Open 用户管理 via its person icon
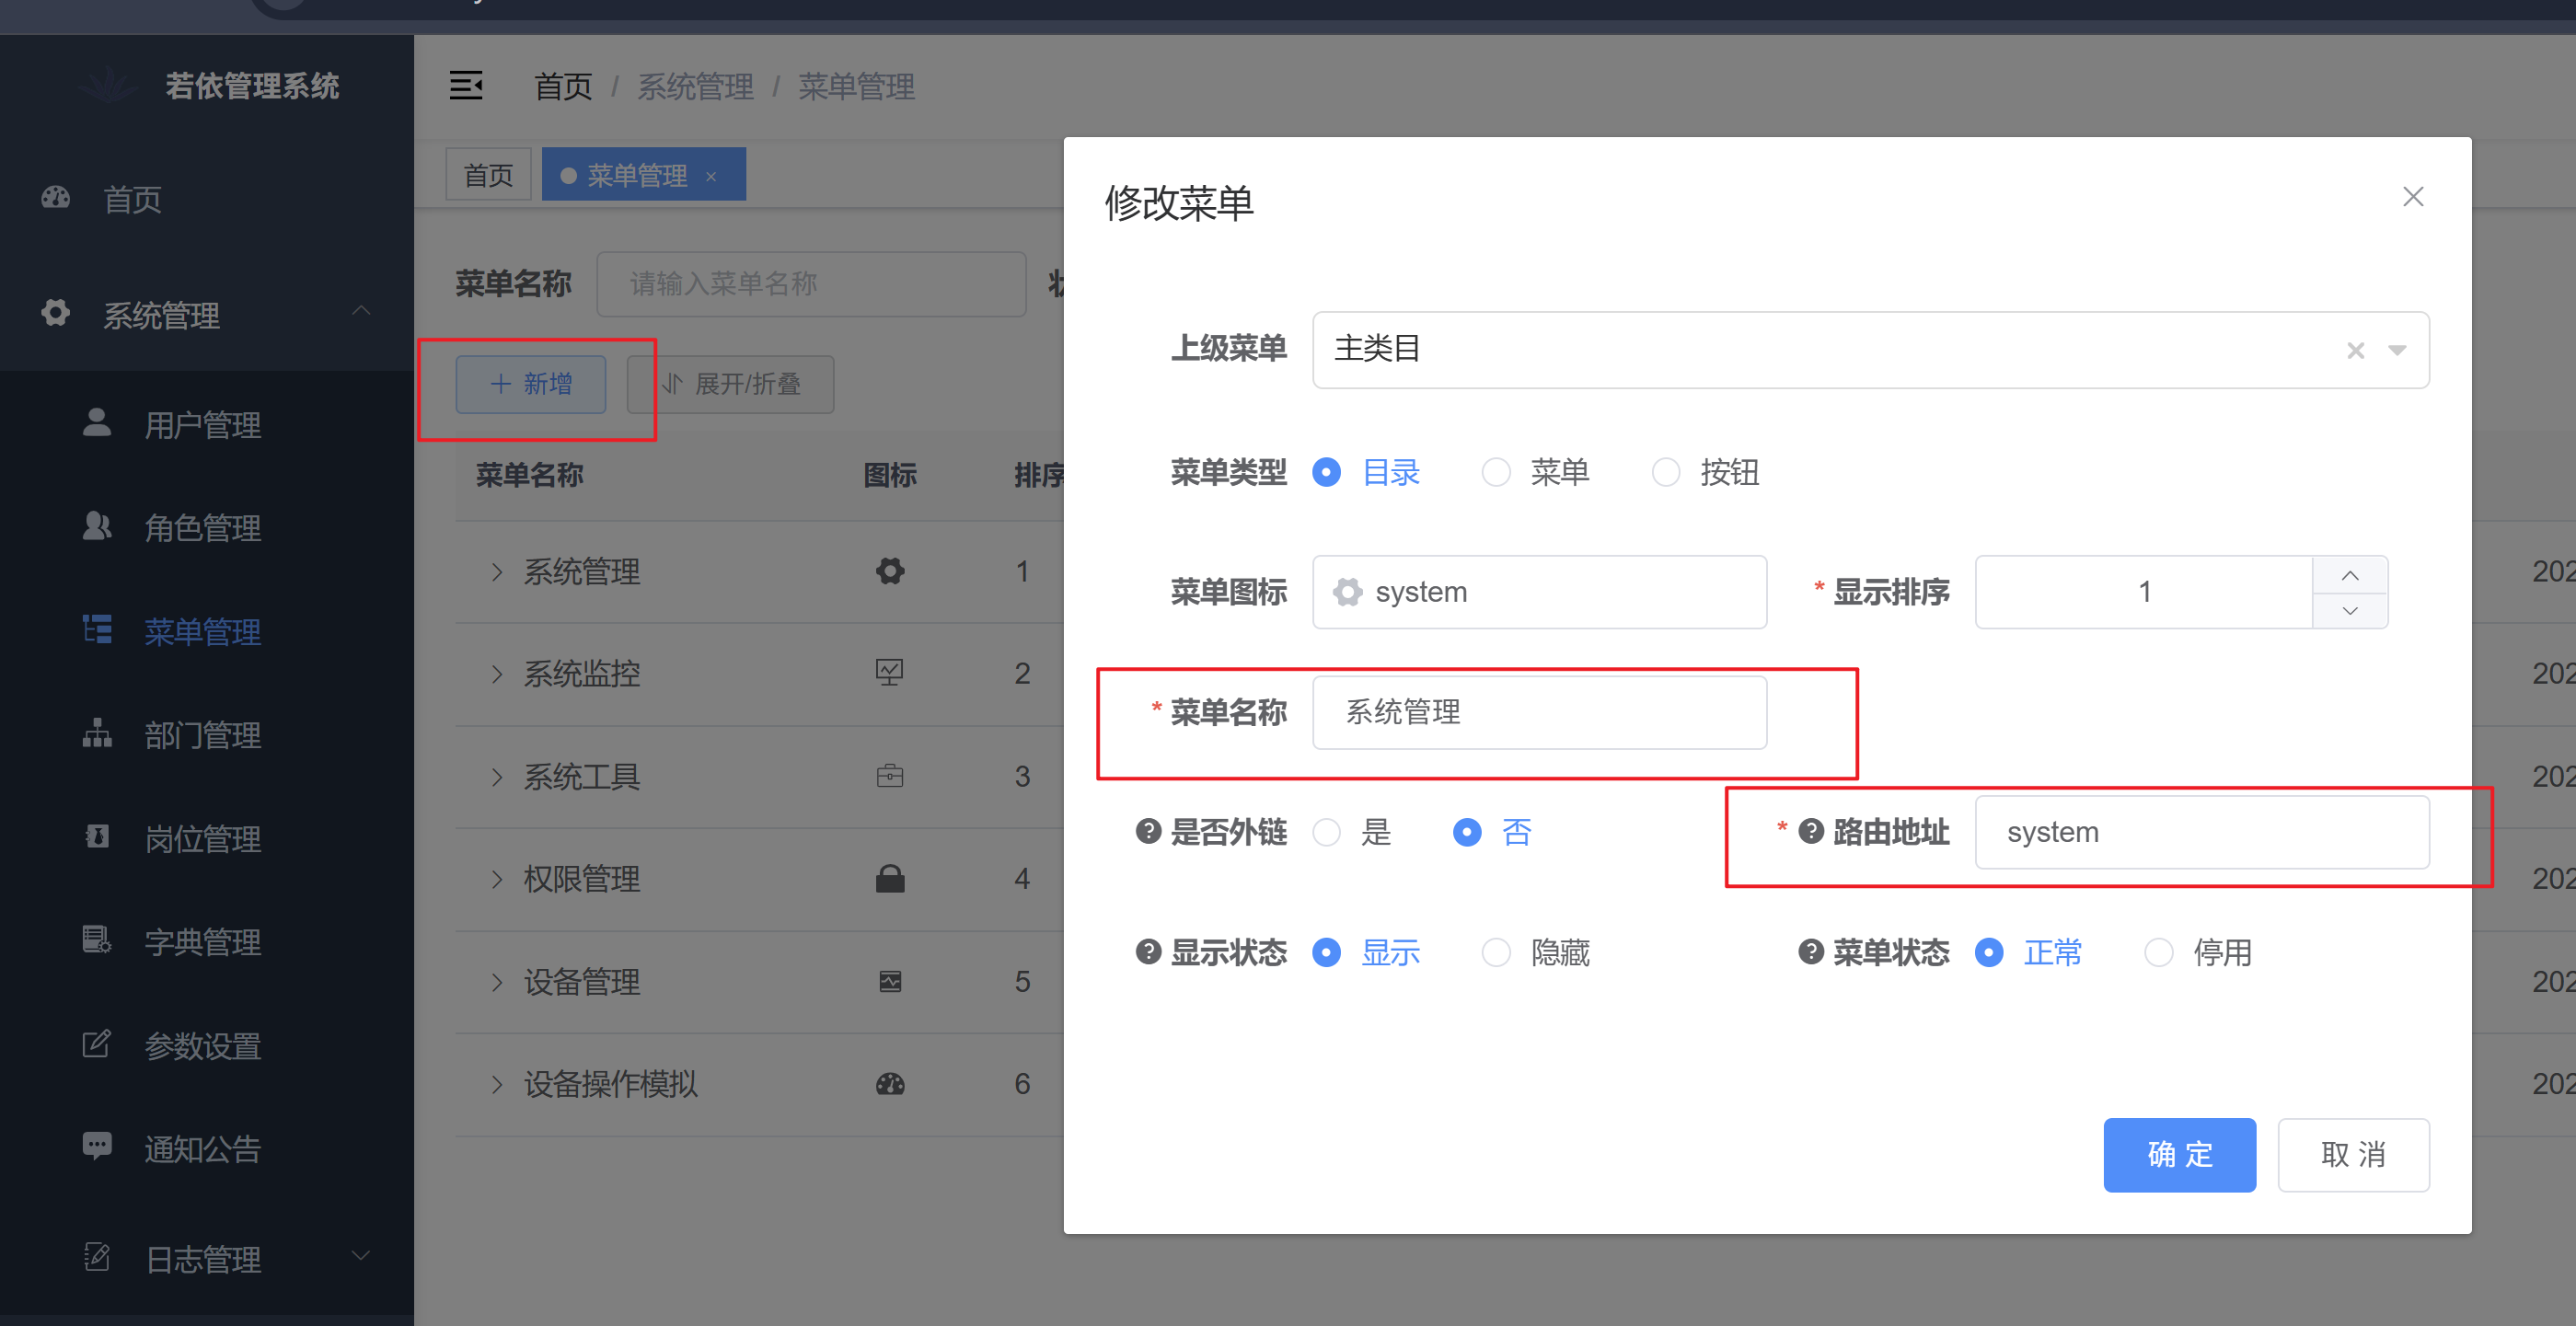The height and width of the screenshot is (1326, 2576). click(97, 423)
